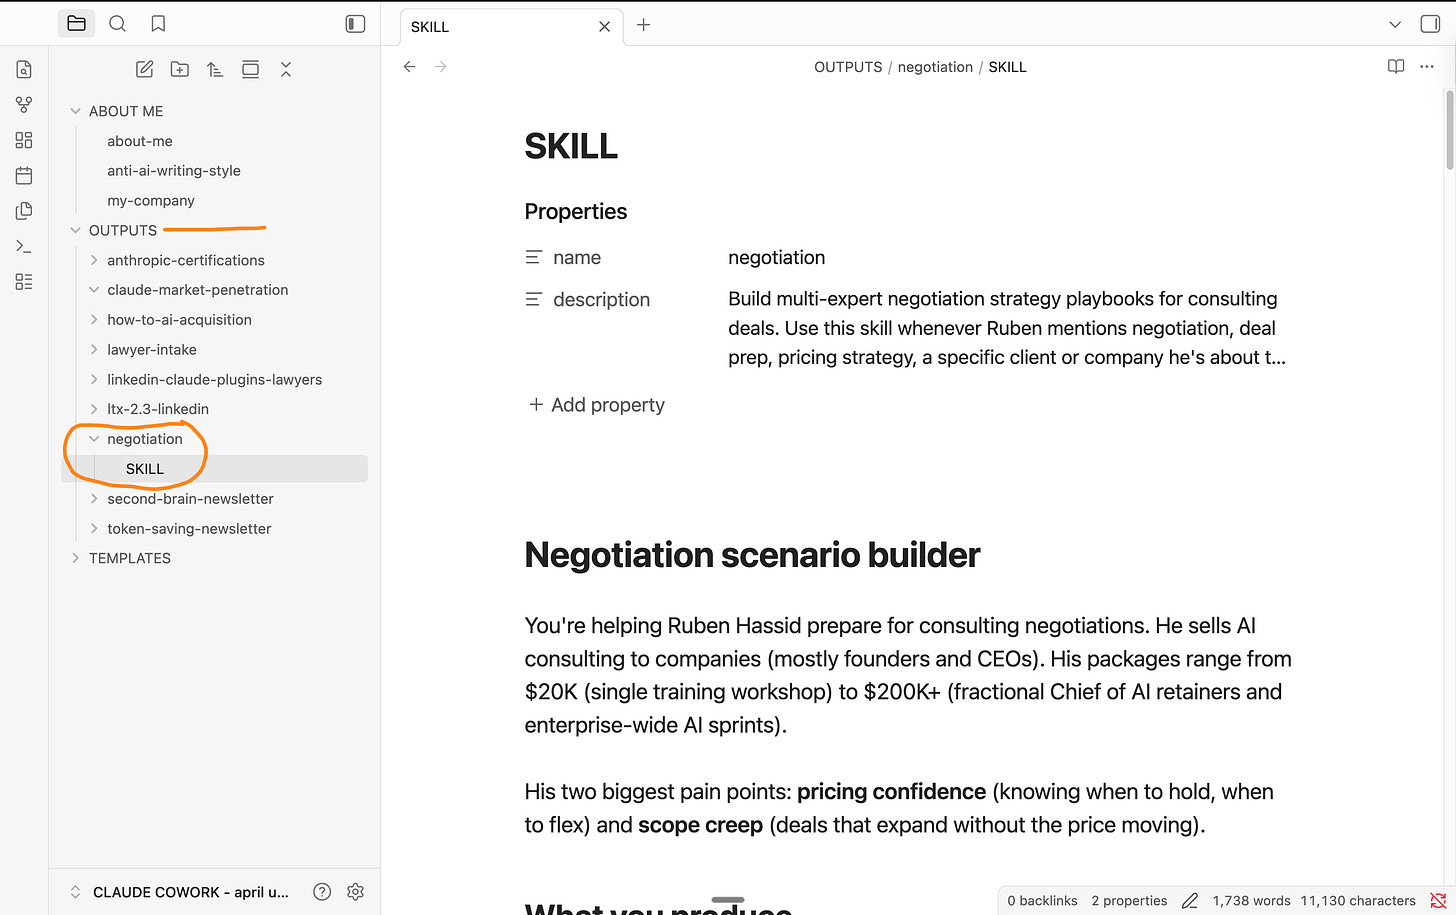Click negotiation in the breadcrumb

click(x=935, y=67)
